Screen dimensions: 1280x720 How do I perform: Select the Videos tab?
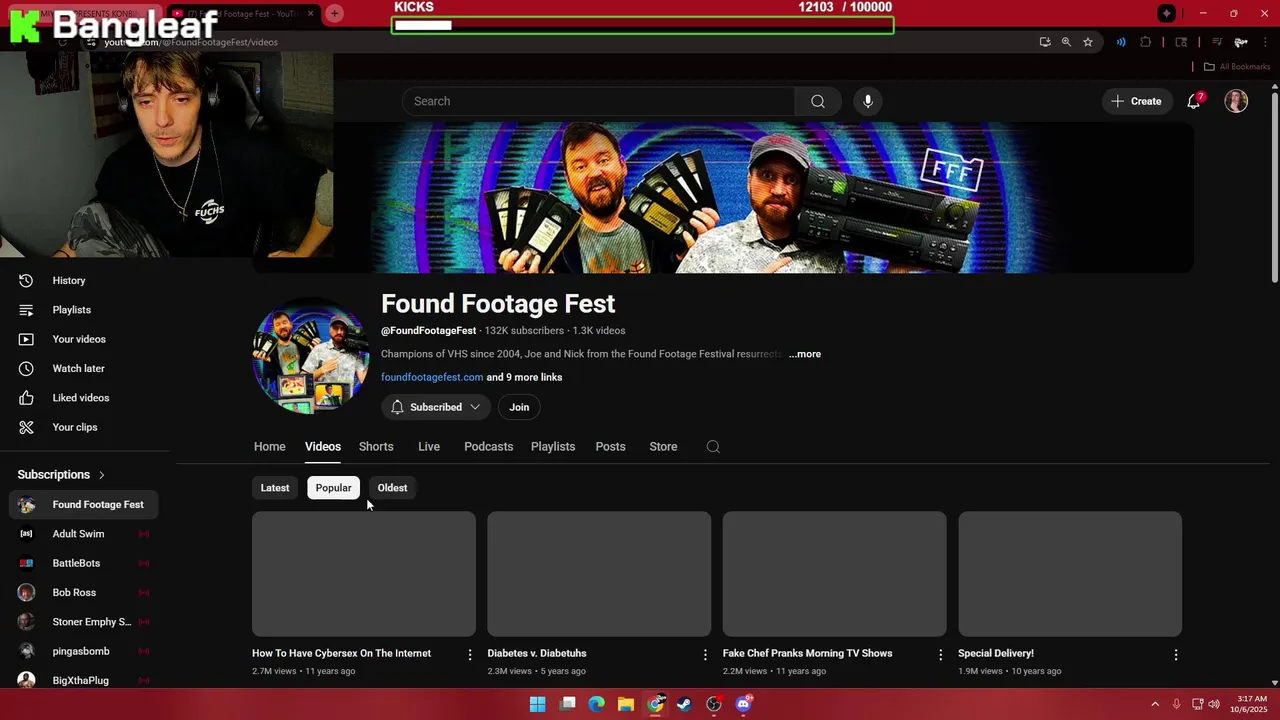(323, 447)
